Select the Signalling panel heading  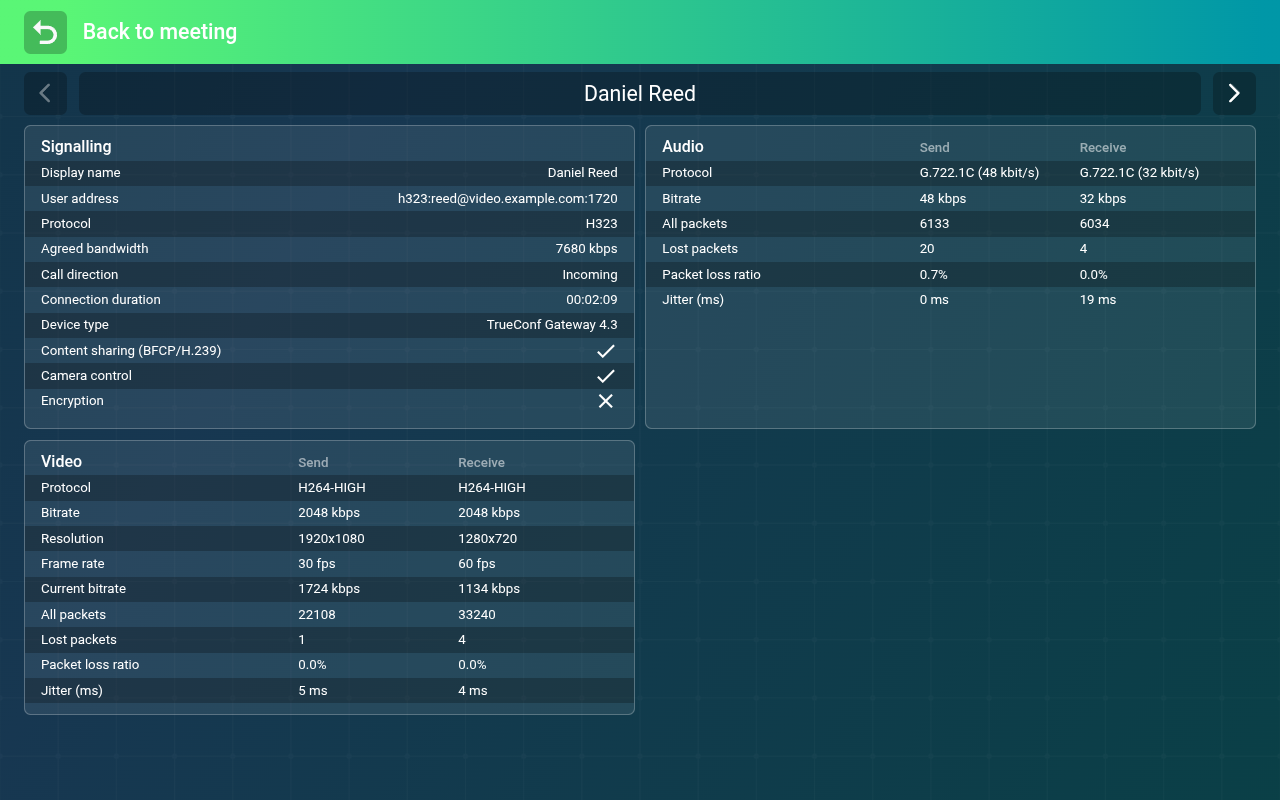[76, 147]
